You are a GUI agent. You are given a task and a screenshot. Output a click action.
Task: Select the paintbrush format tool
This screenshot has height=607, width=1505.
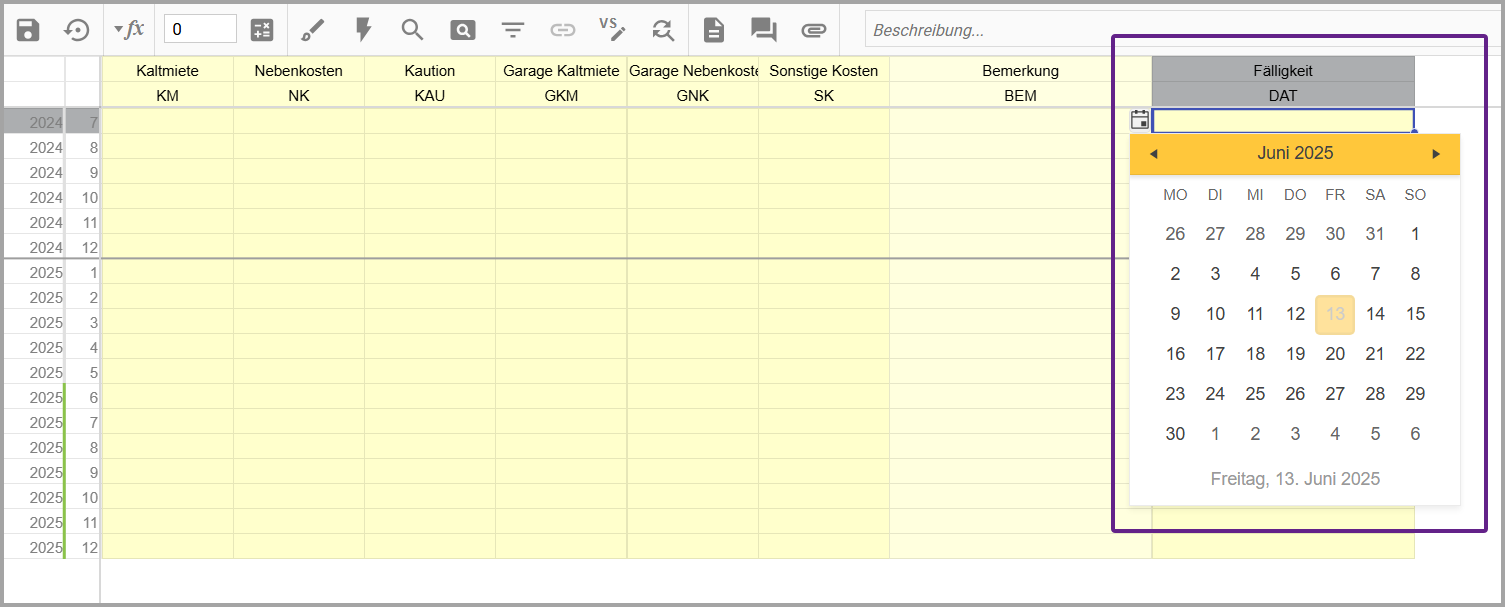(x=313, y=30)
